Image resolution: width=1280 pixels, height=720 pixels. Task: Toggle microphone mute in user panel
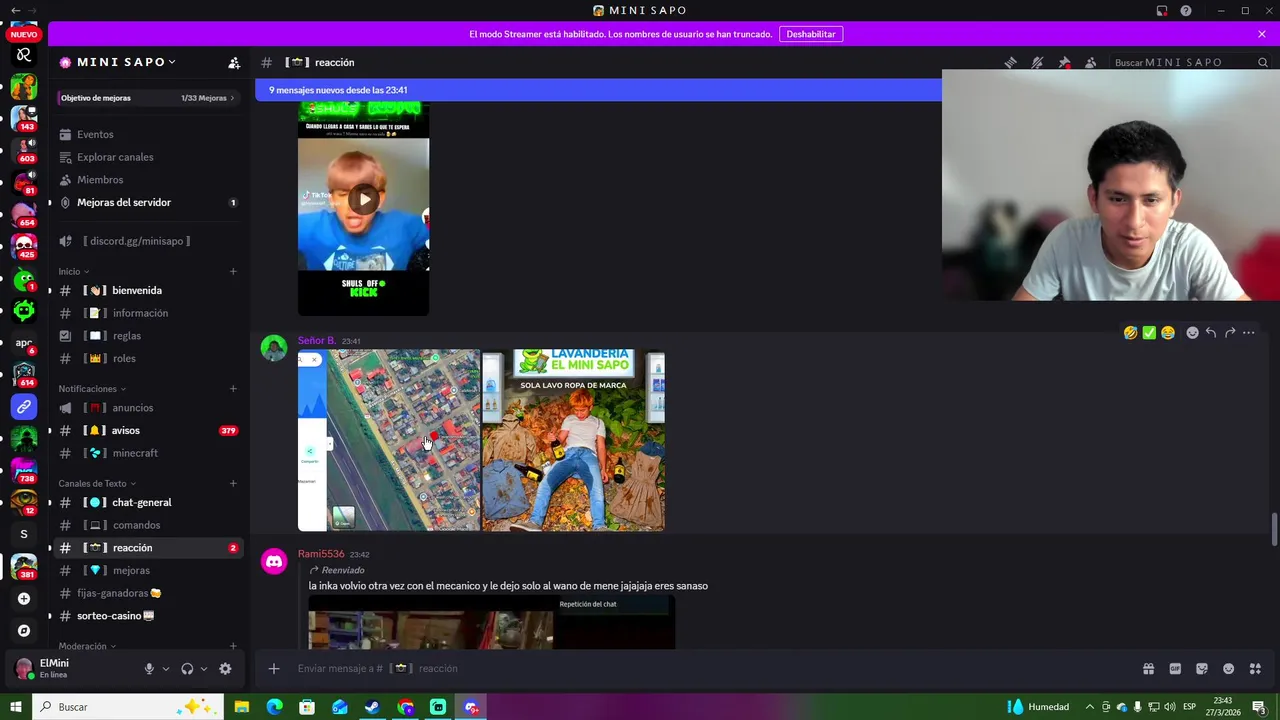(x=149, y=669)
